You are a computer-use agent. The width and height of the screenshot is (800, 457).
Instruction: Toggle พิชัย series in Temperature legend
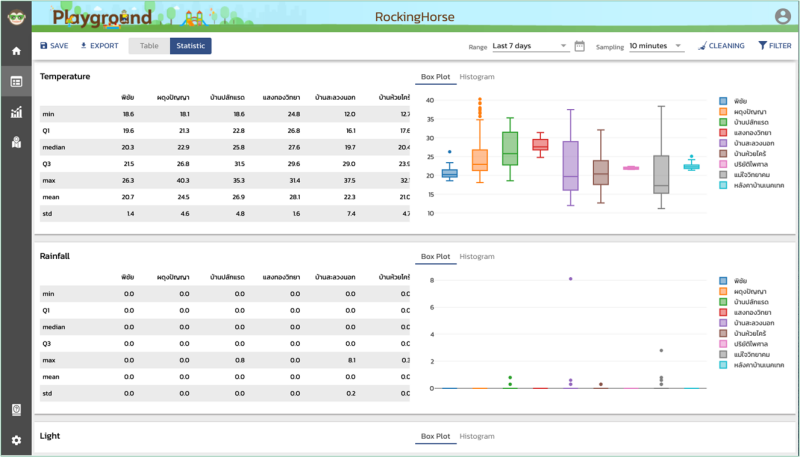(x=723, y=101)
